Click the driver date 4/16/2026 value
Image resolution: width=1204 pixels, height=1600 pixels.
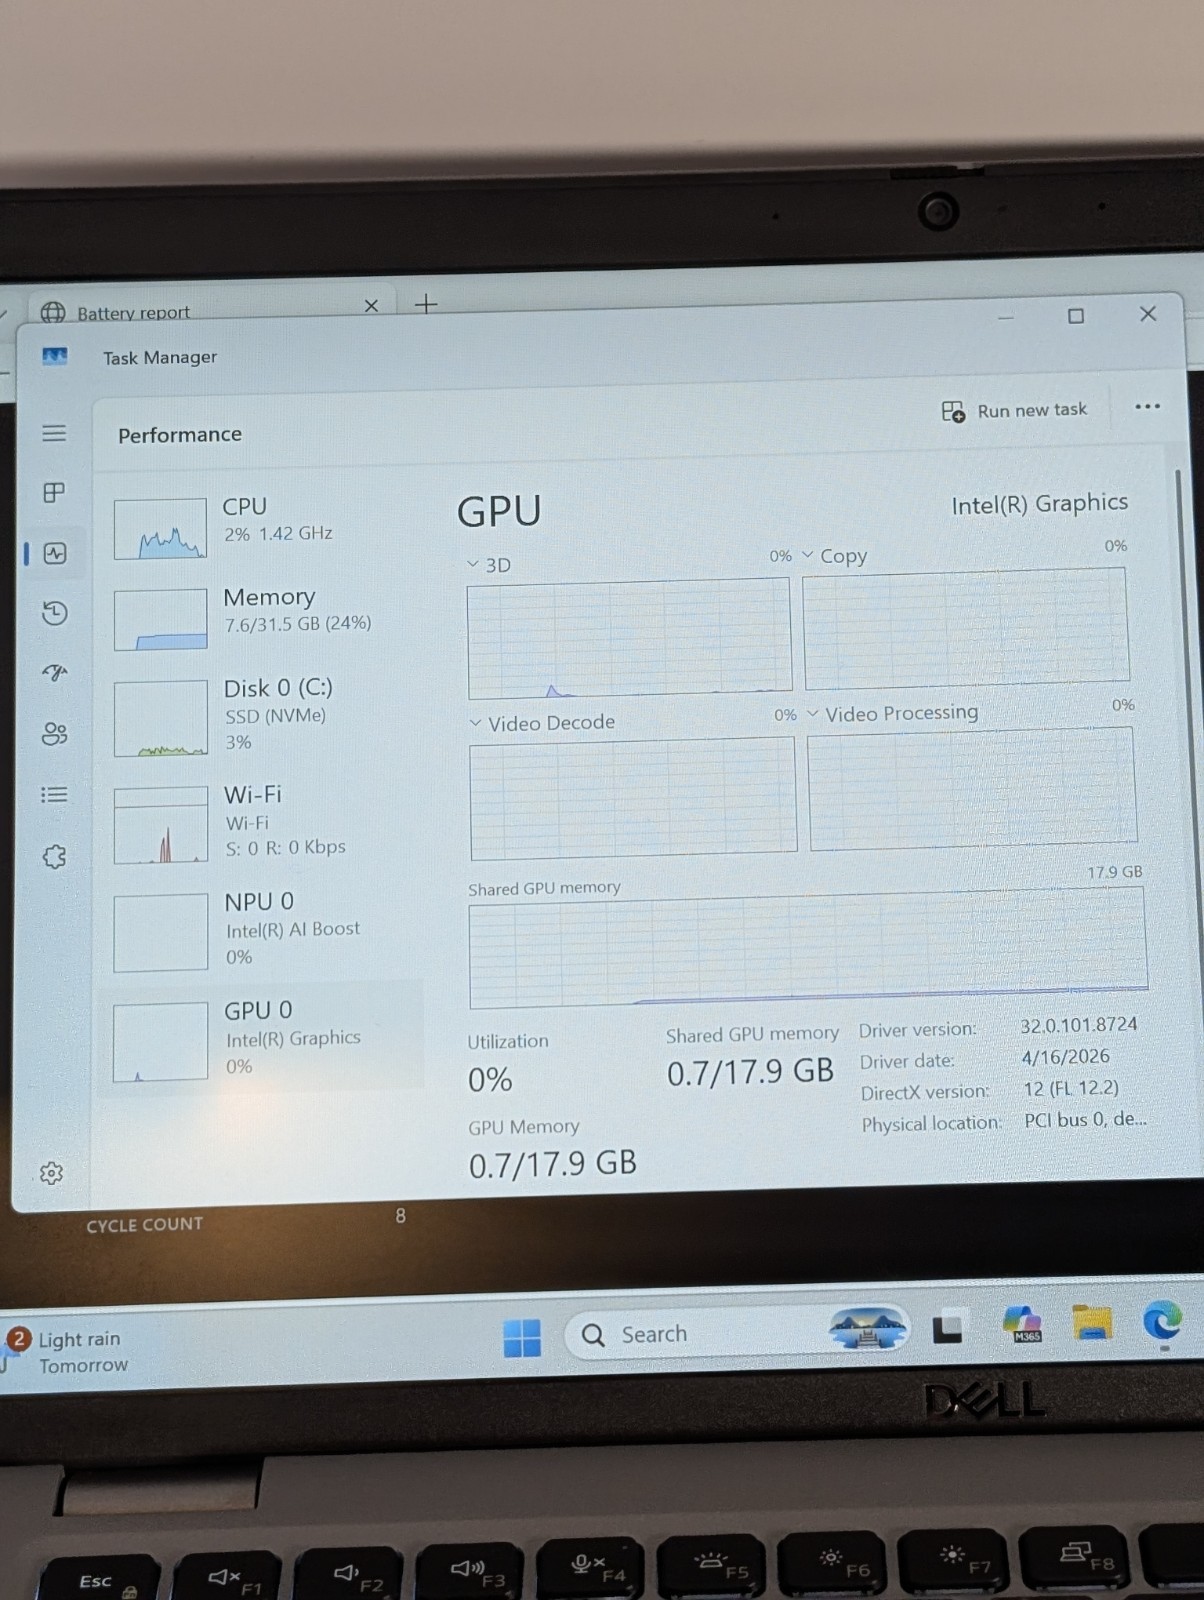1065,1057
